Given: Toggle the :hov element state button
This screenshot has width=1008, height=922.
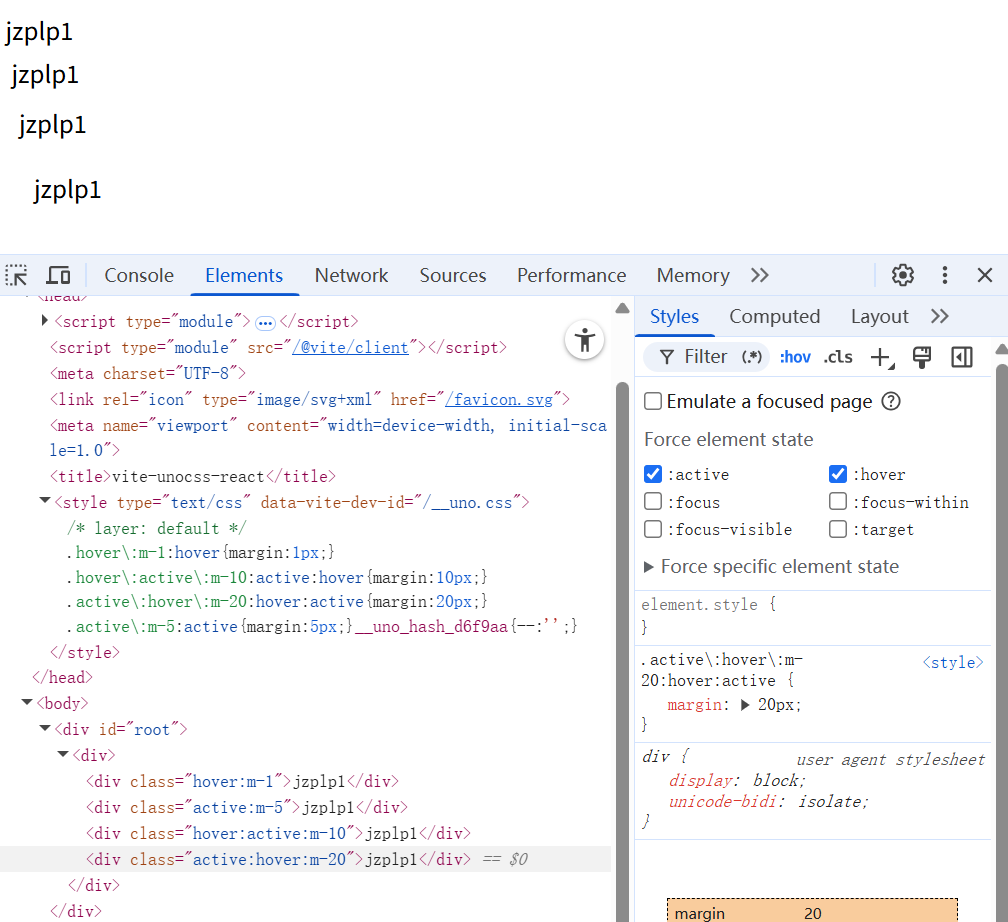Looking at the screenshot, I should click(795, 357).
